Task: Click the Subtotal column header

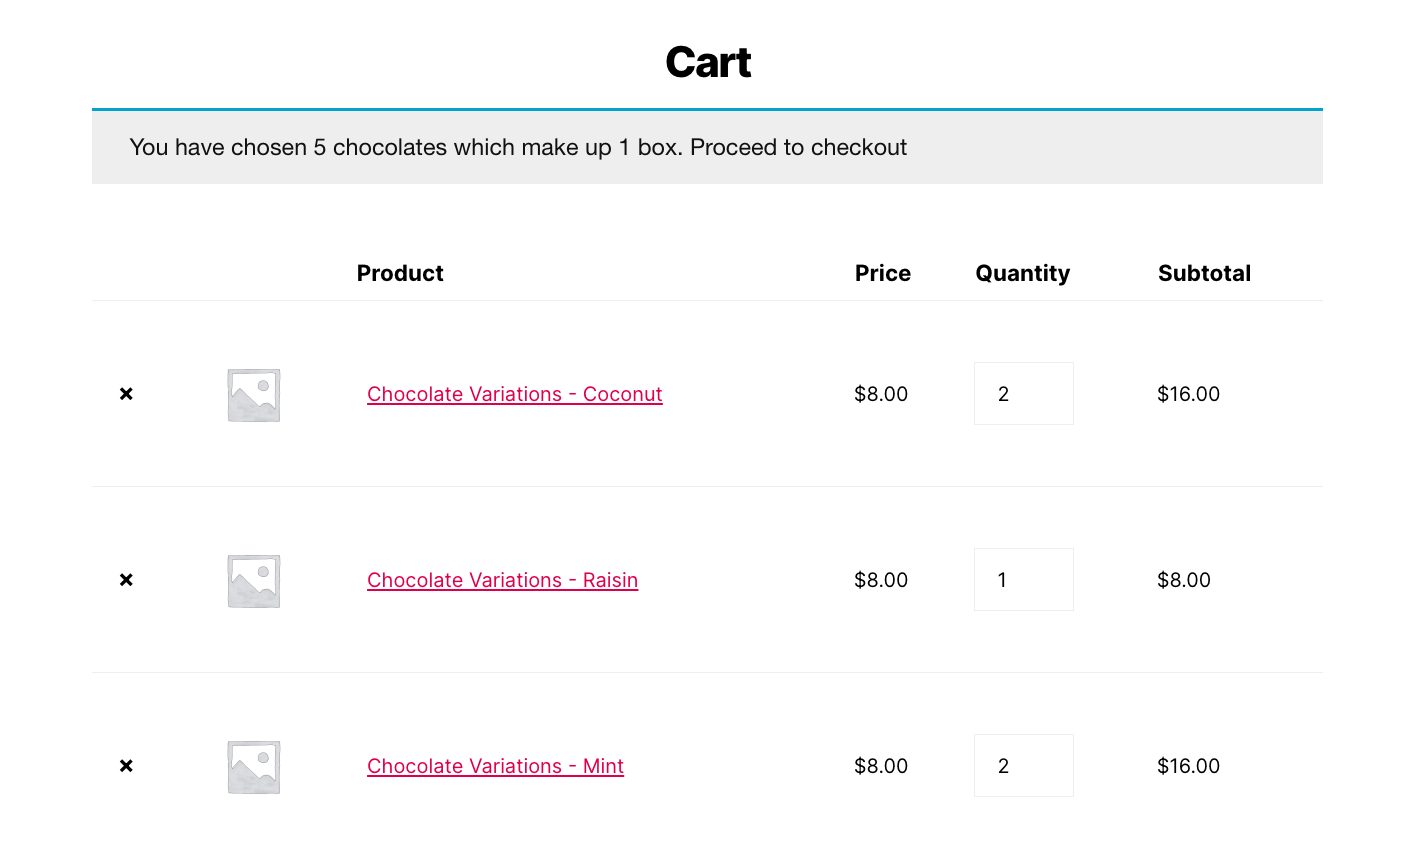Action: click(1204, 273)
